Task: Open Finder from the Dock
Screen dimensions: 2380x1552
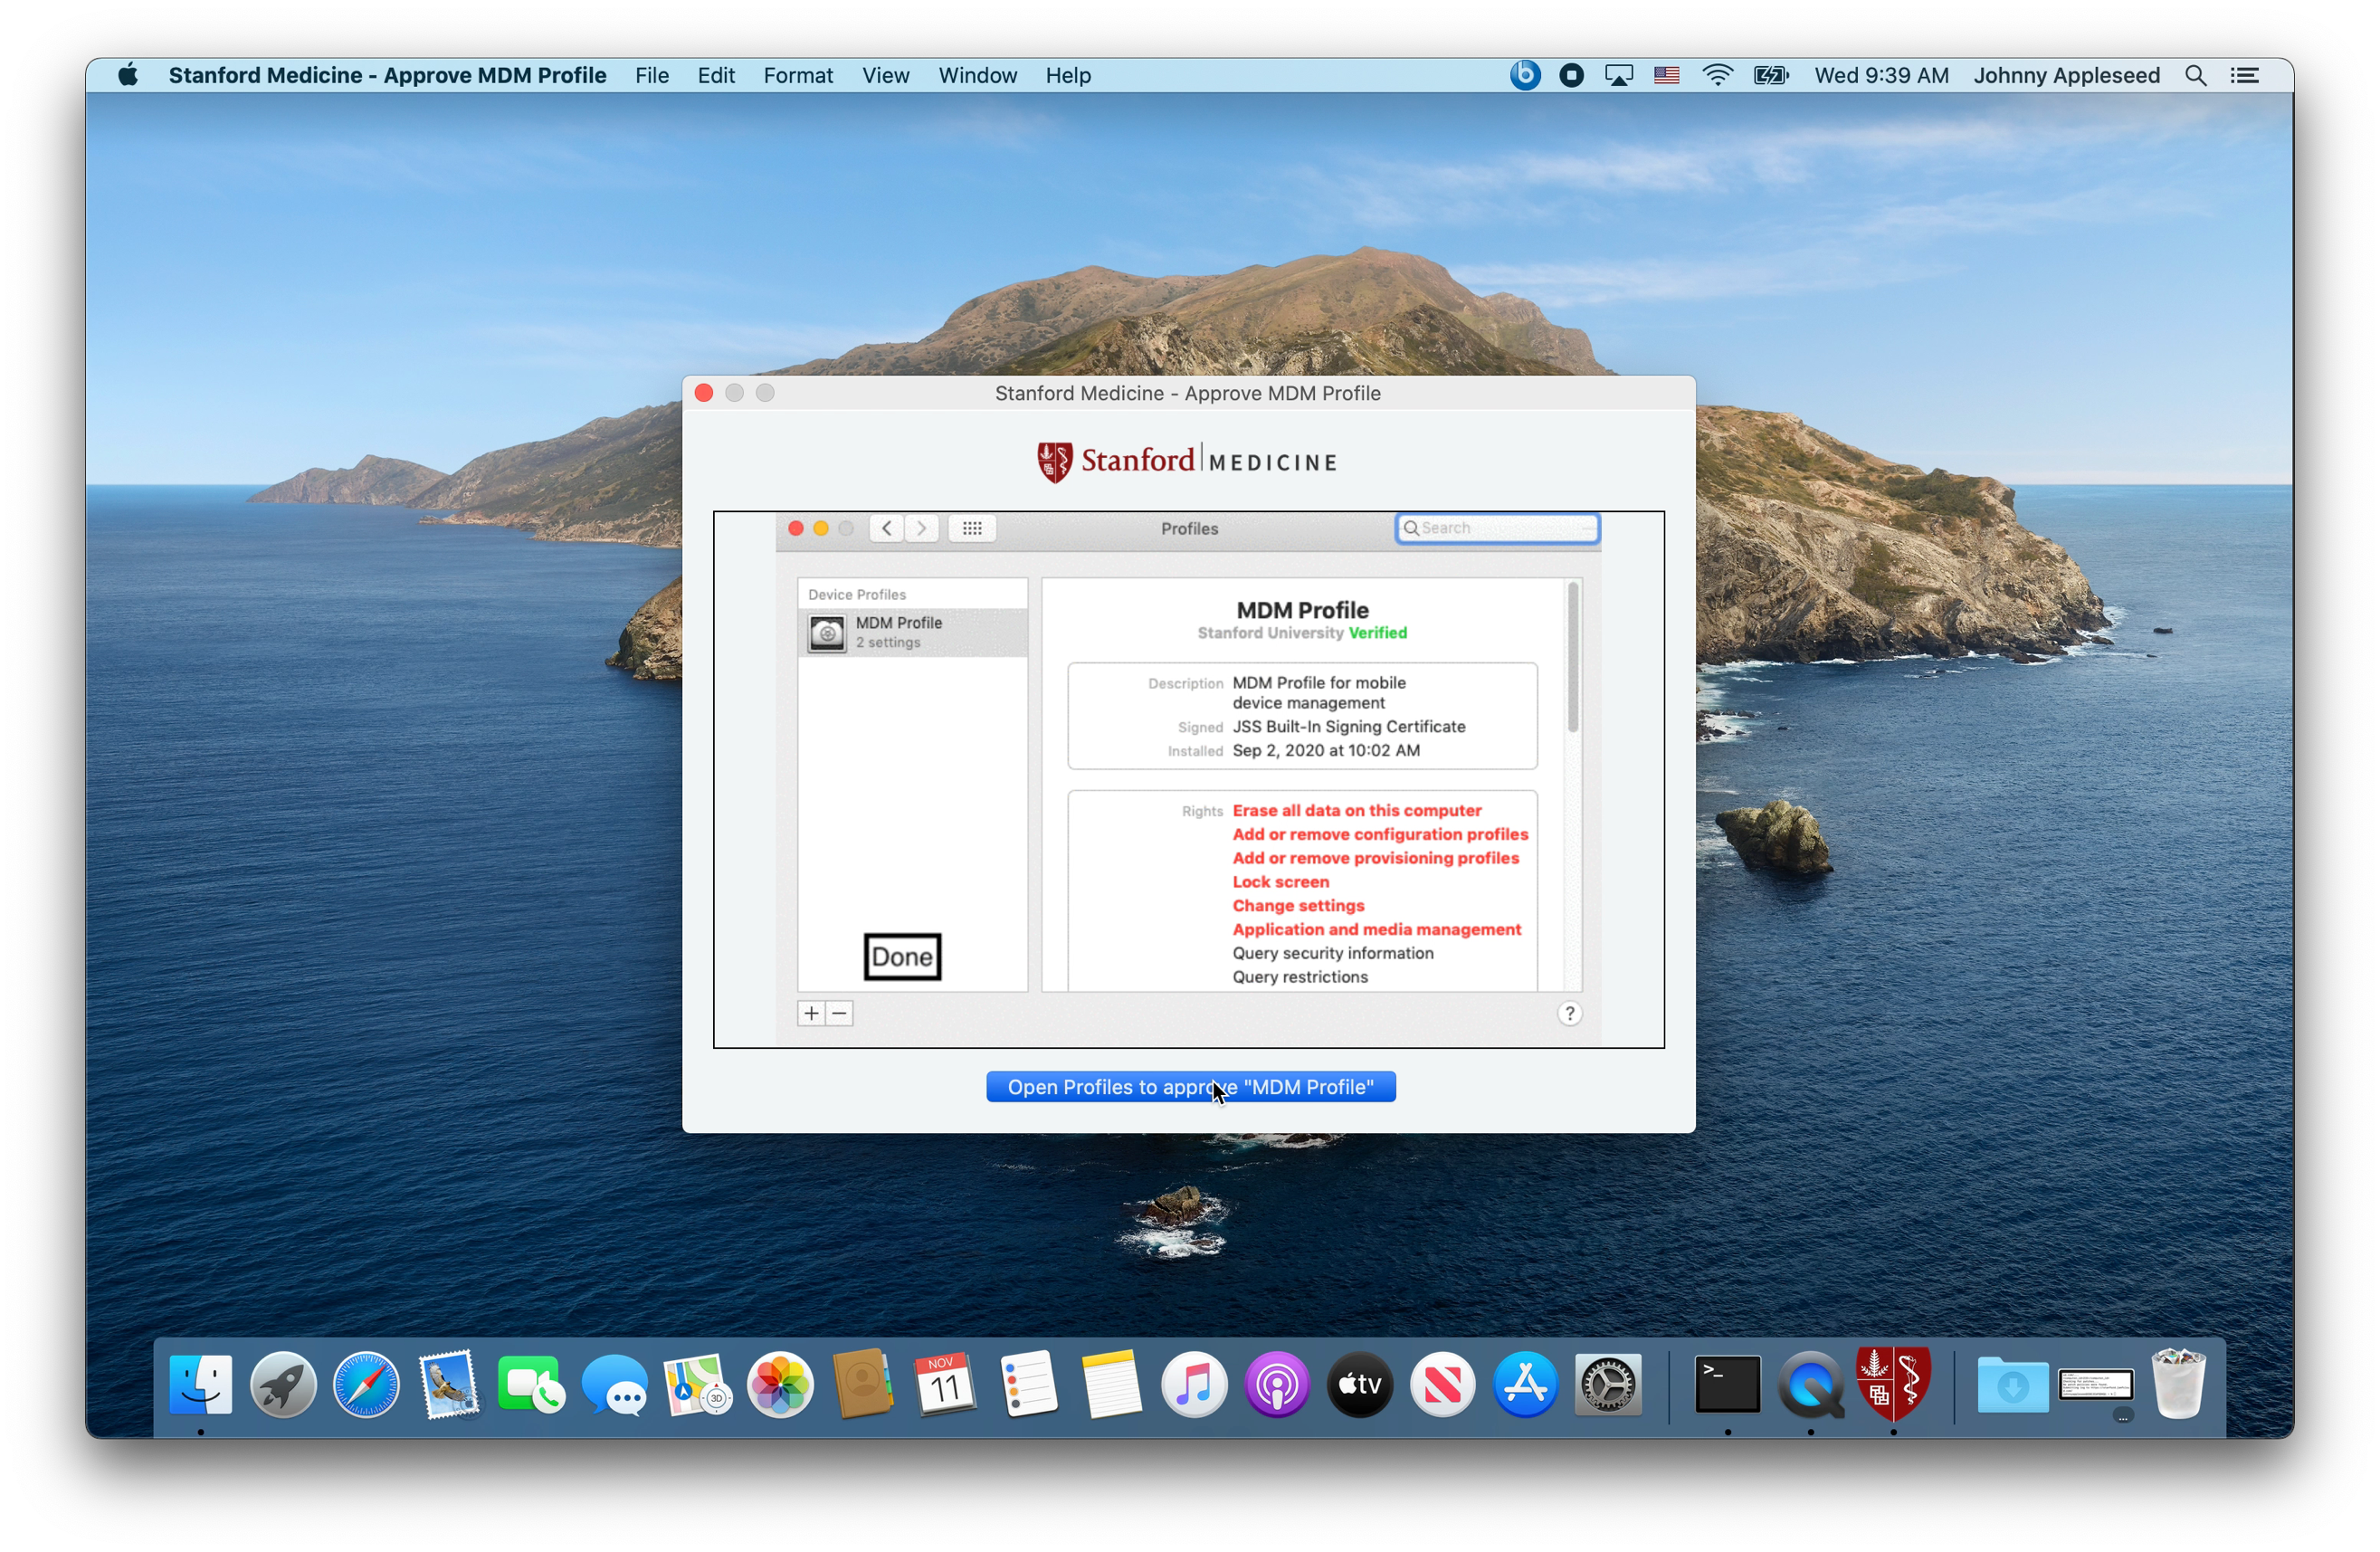Action: click(x=201, y=1385)
